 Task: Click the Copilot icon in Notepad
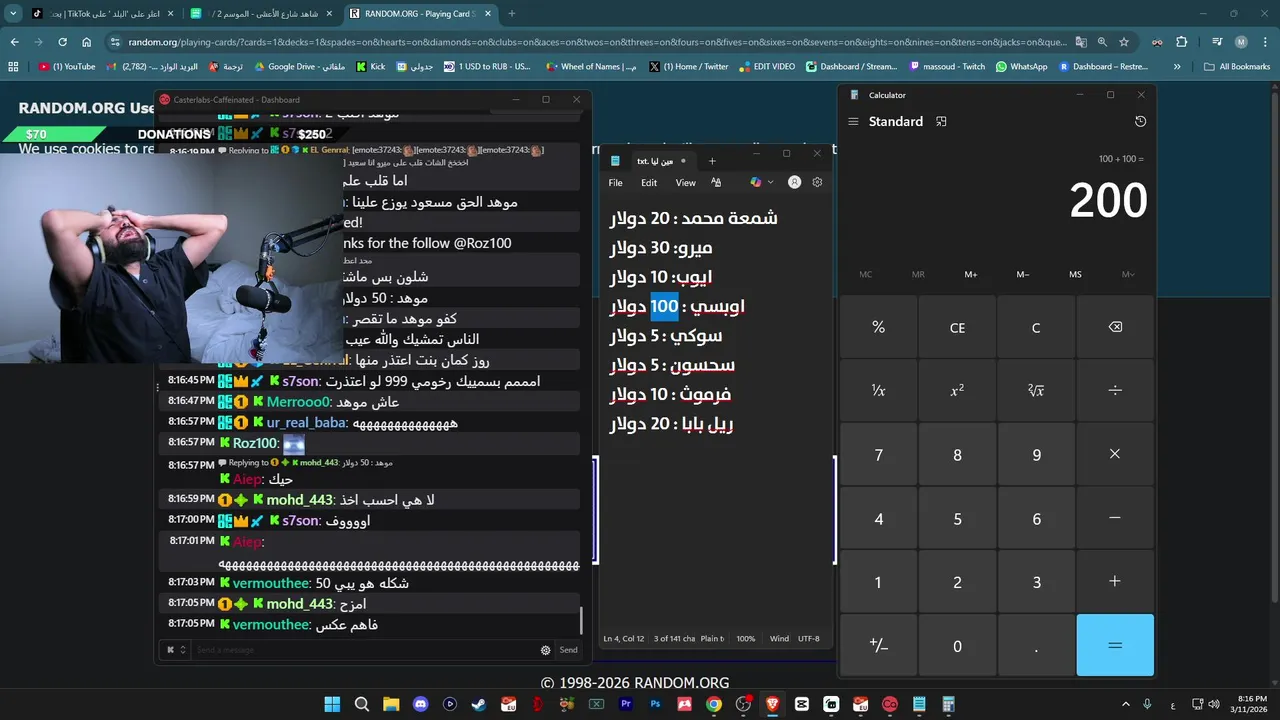(x=756, y=183)
